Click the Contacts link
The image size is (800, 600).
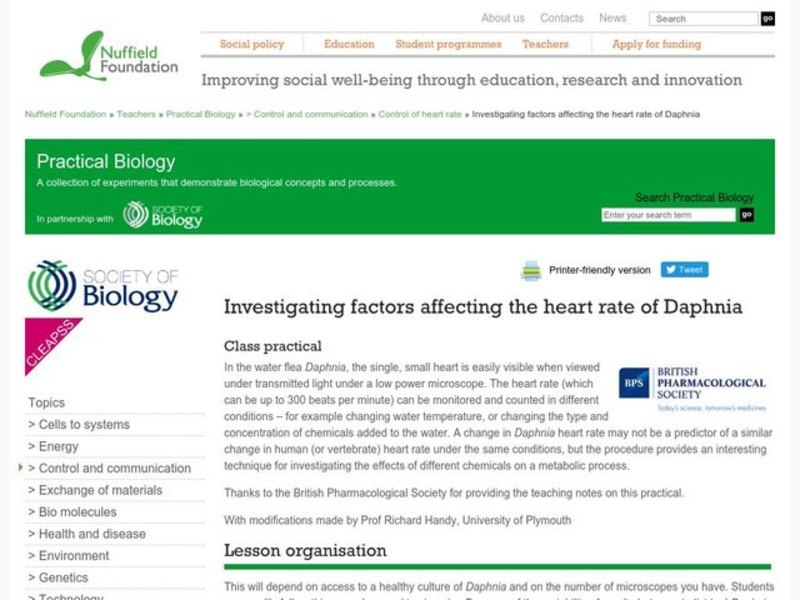tap(562, 17)
